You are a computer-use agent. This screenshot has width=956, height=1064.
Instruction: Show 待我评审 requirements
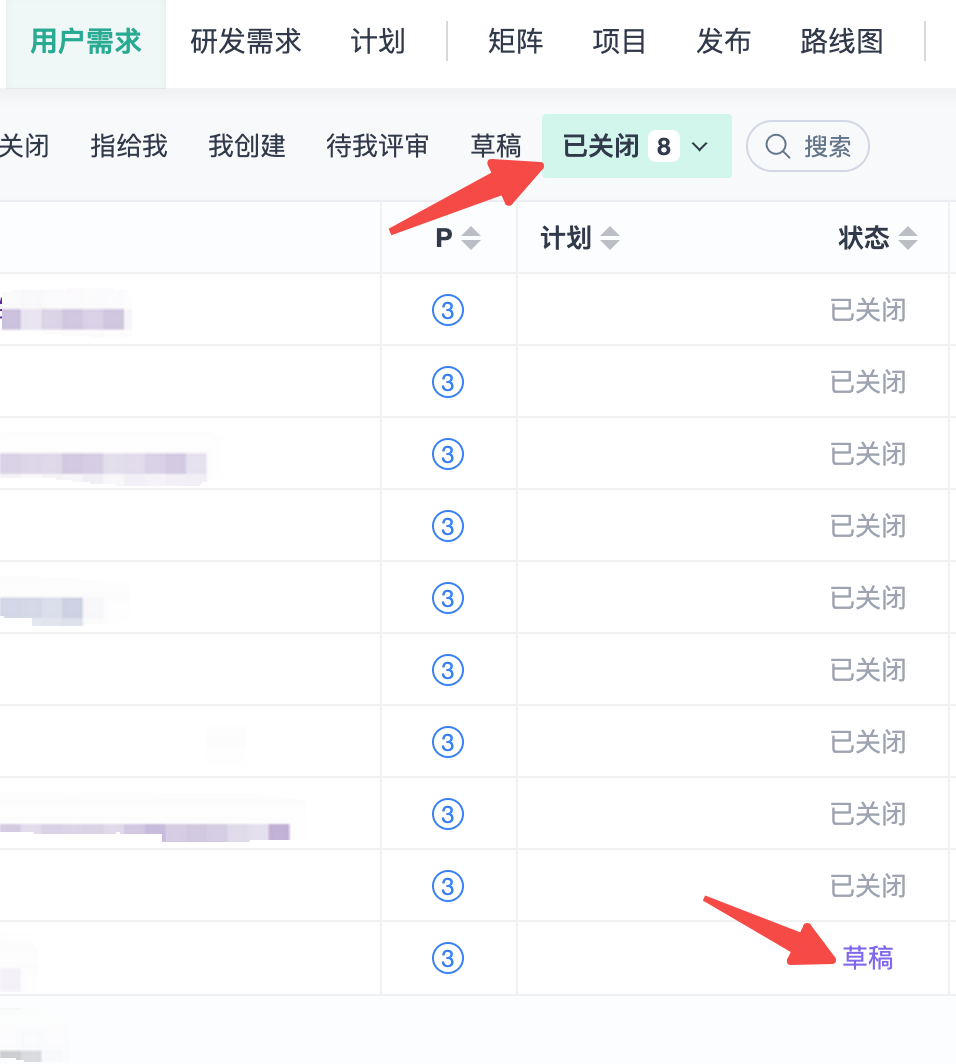(377, 146)
